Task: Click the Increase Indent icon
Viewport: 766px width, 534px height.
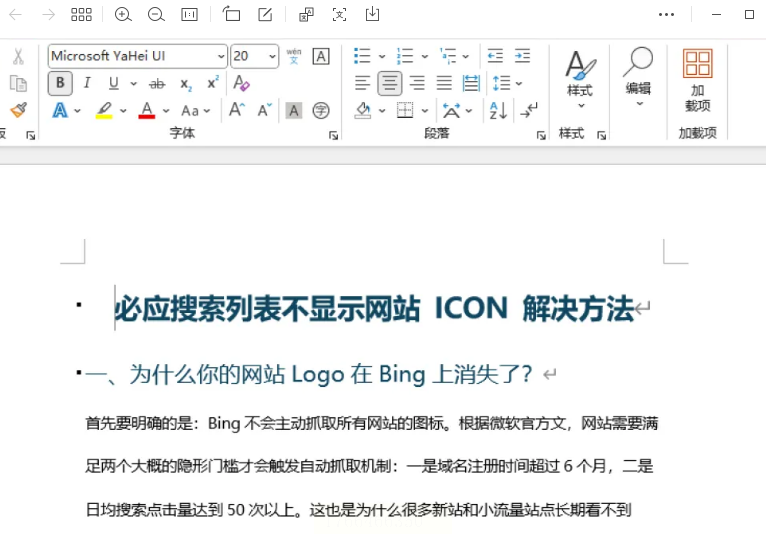Action: click(x=522, y=56)
